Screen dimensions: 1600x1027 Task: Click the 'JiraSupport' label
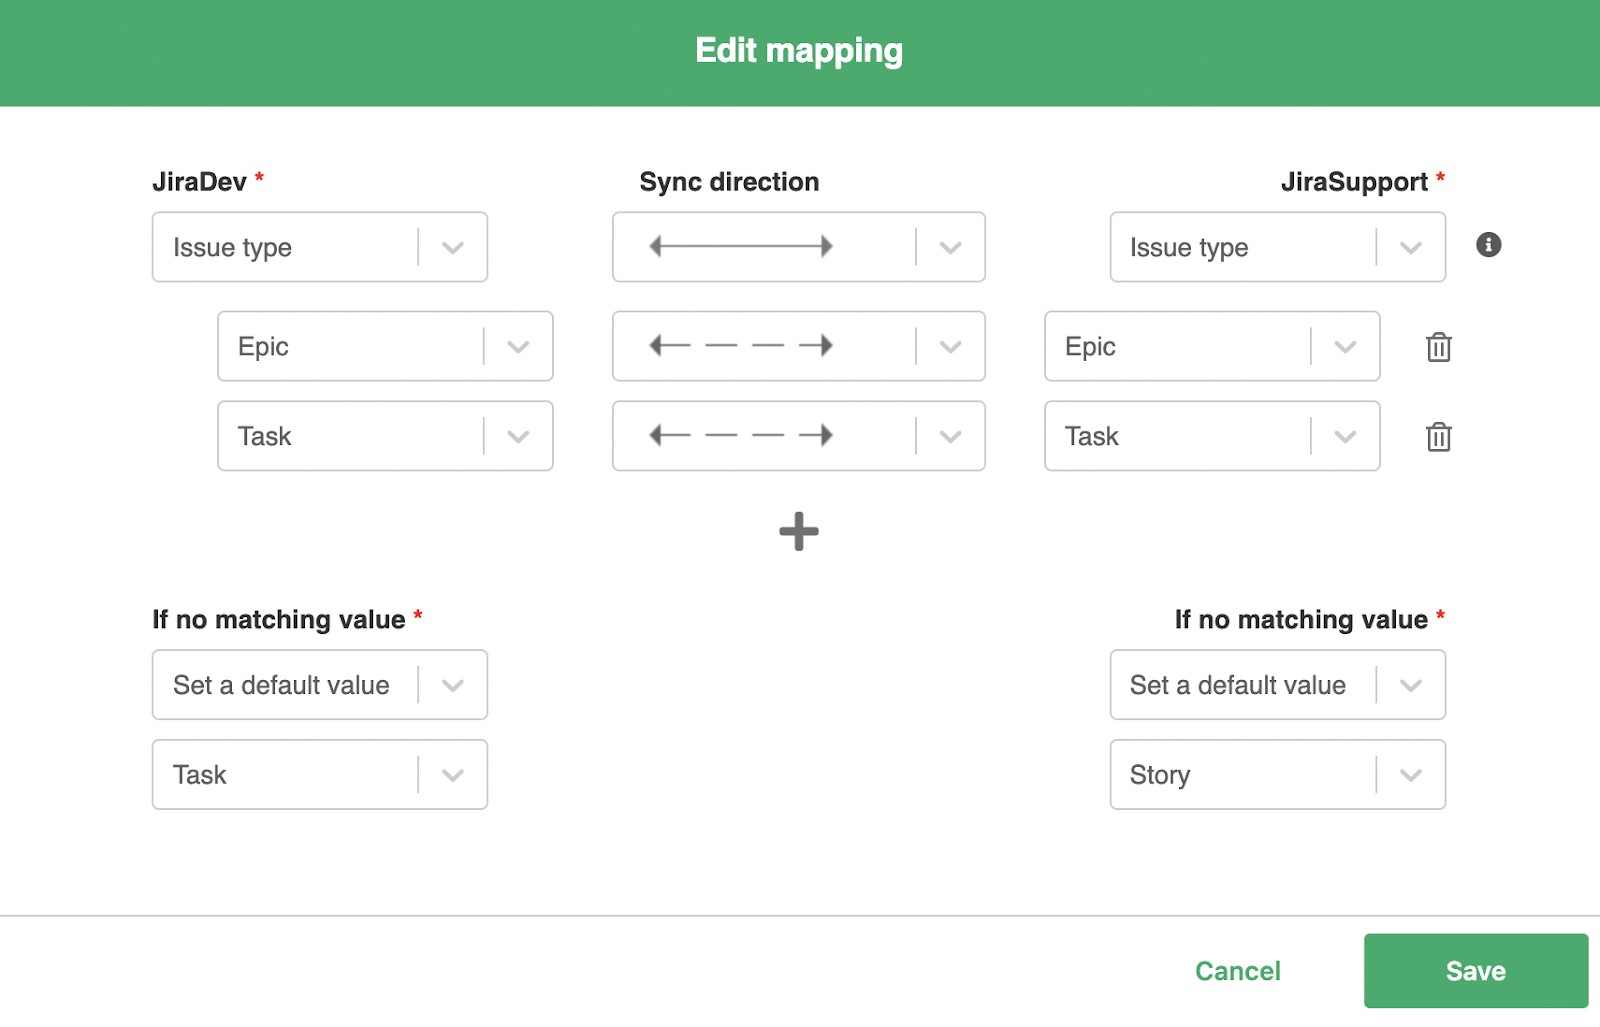pos(1354,182)
